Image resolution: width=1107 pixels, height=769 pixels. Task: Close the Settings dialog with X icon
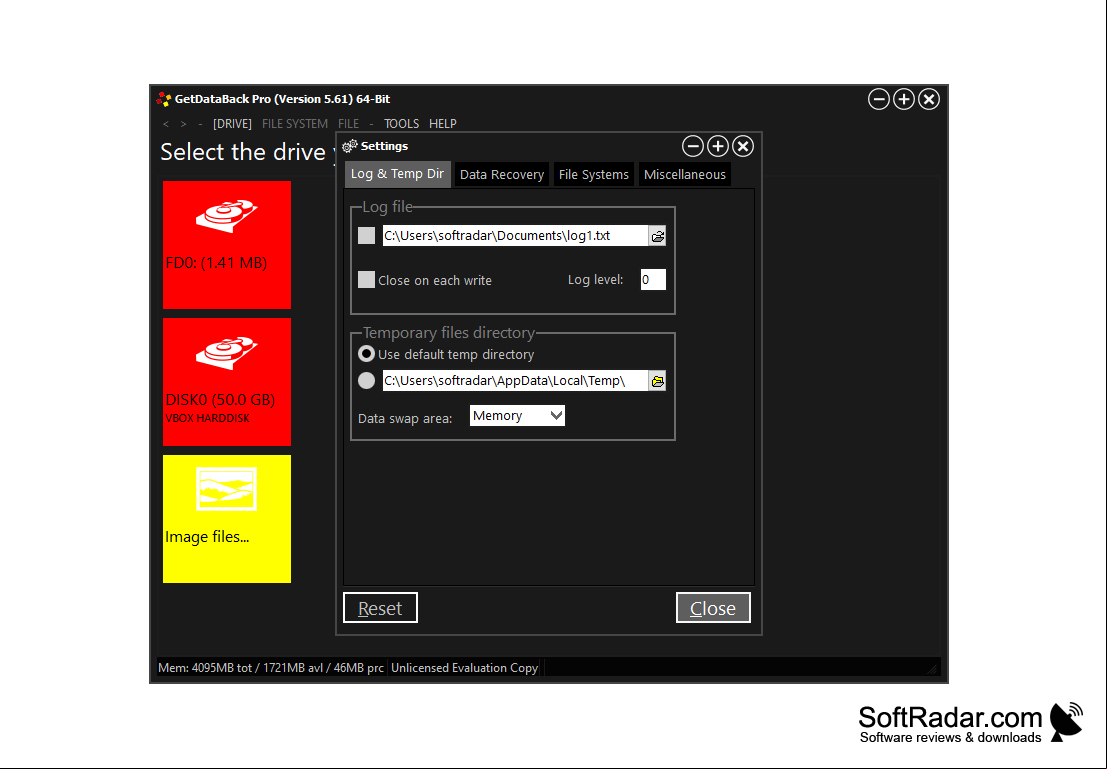click(x=743, y=146)
